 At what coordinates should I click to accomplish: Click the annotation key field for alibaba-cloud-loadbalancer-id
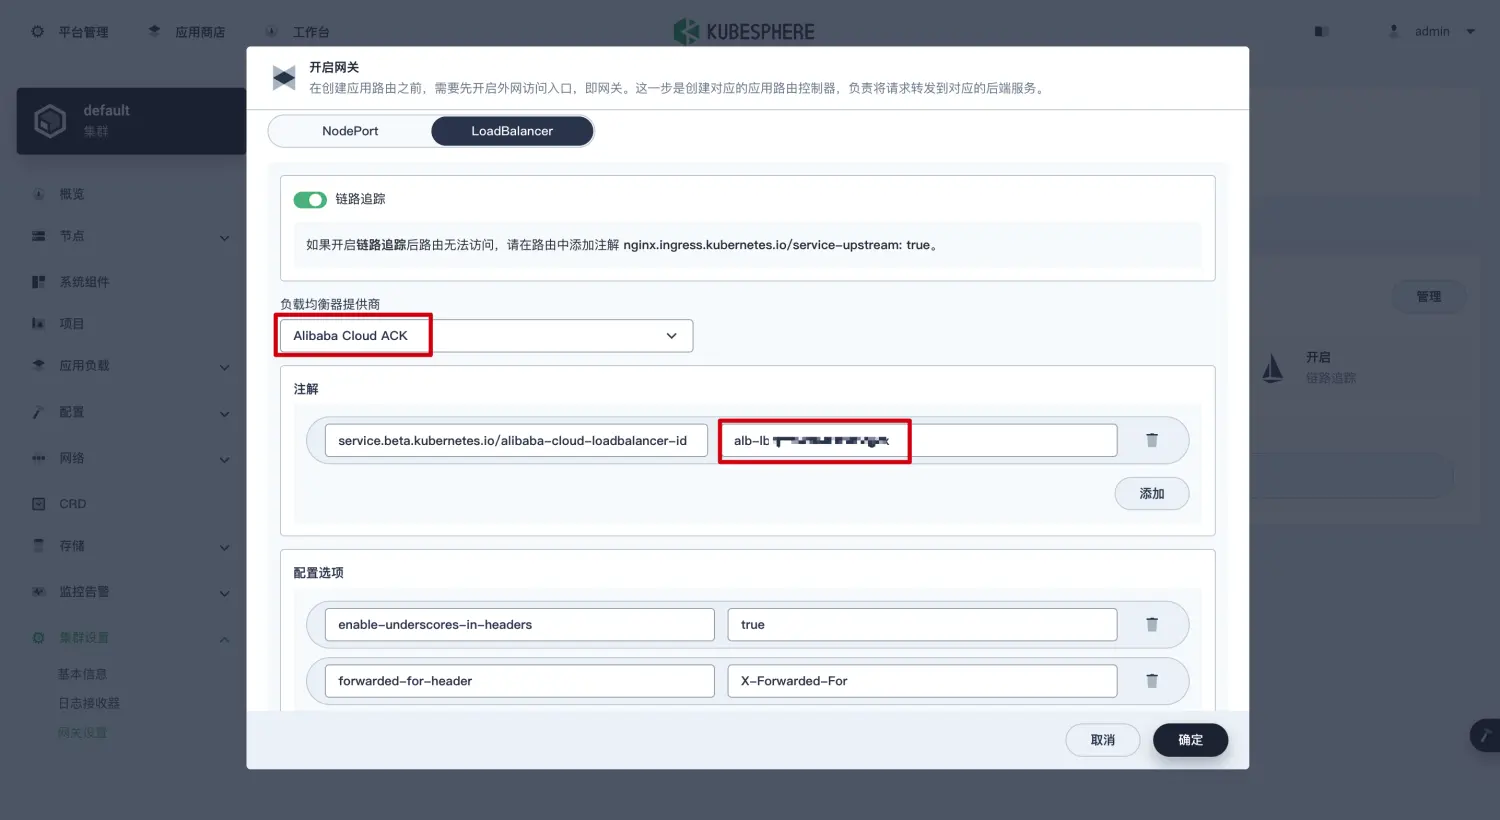pyautogui.click(x=516, y=441)
